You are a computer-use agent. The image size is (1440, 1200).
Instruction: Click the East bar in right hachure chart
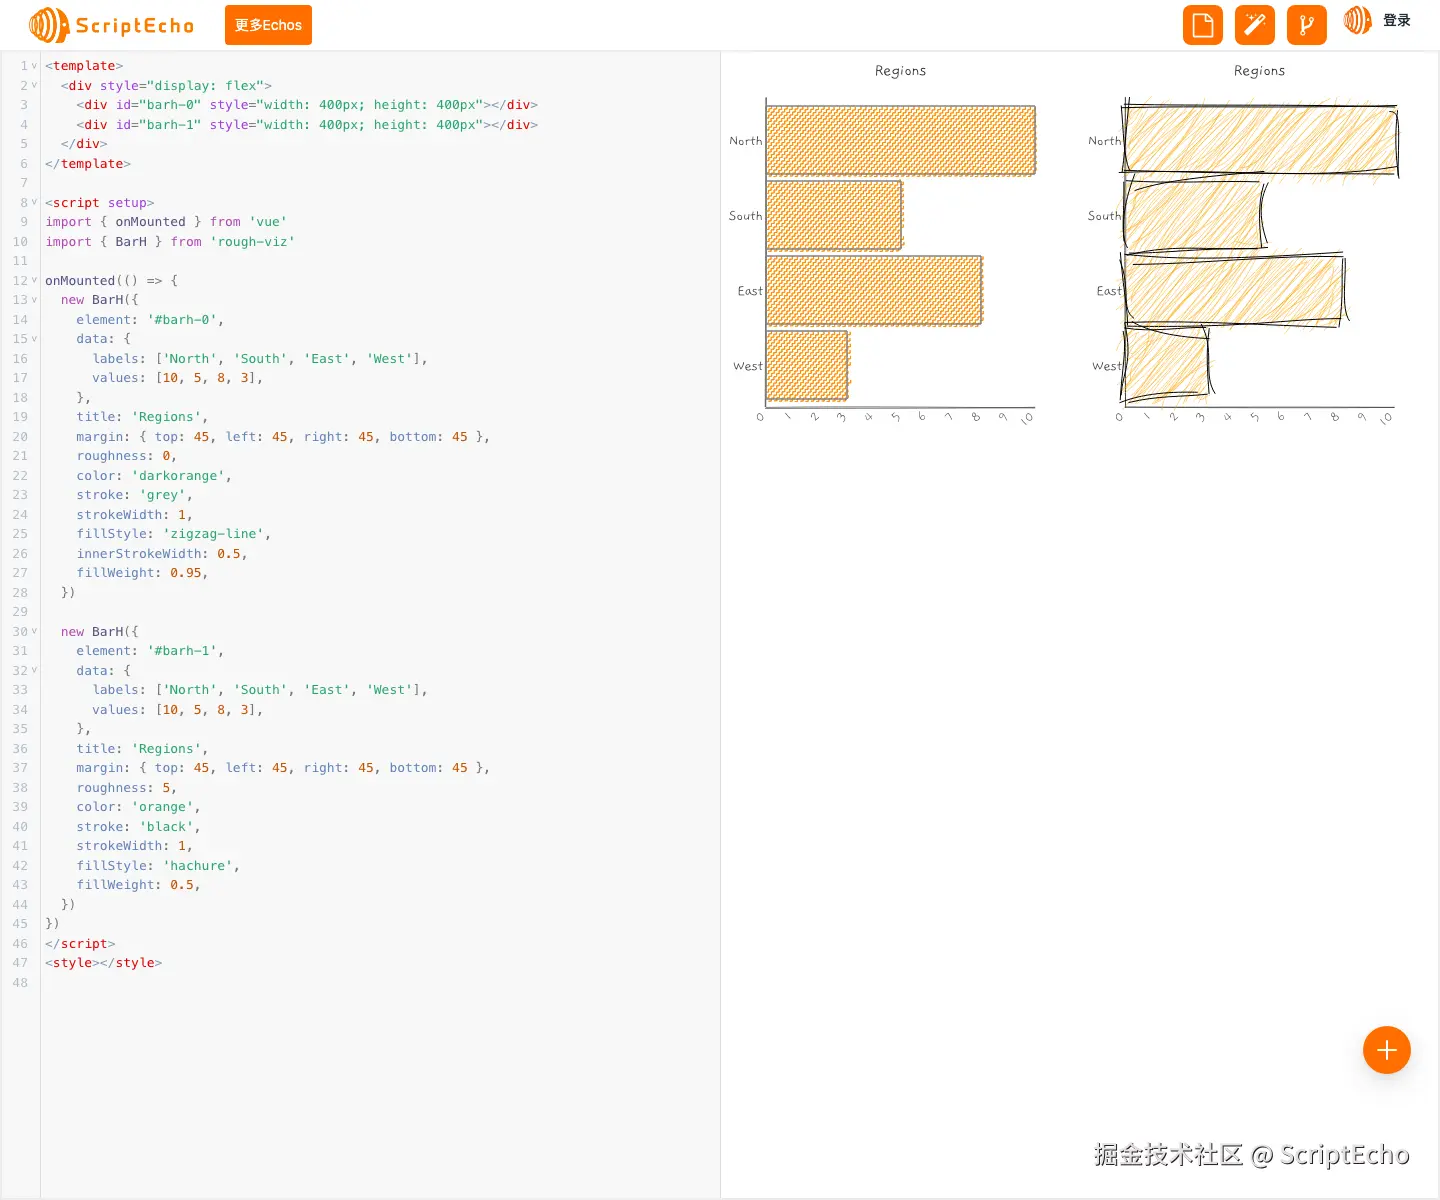(1233, 291)
